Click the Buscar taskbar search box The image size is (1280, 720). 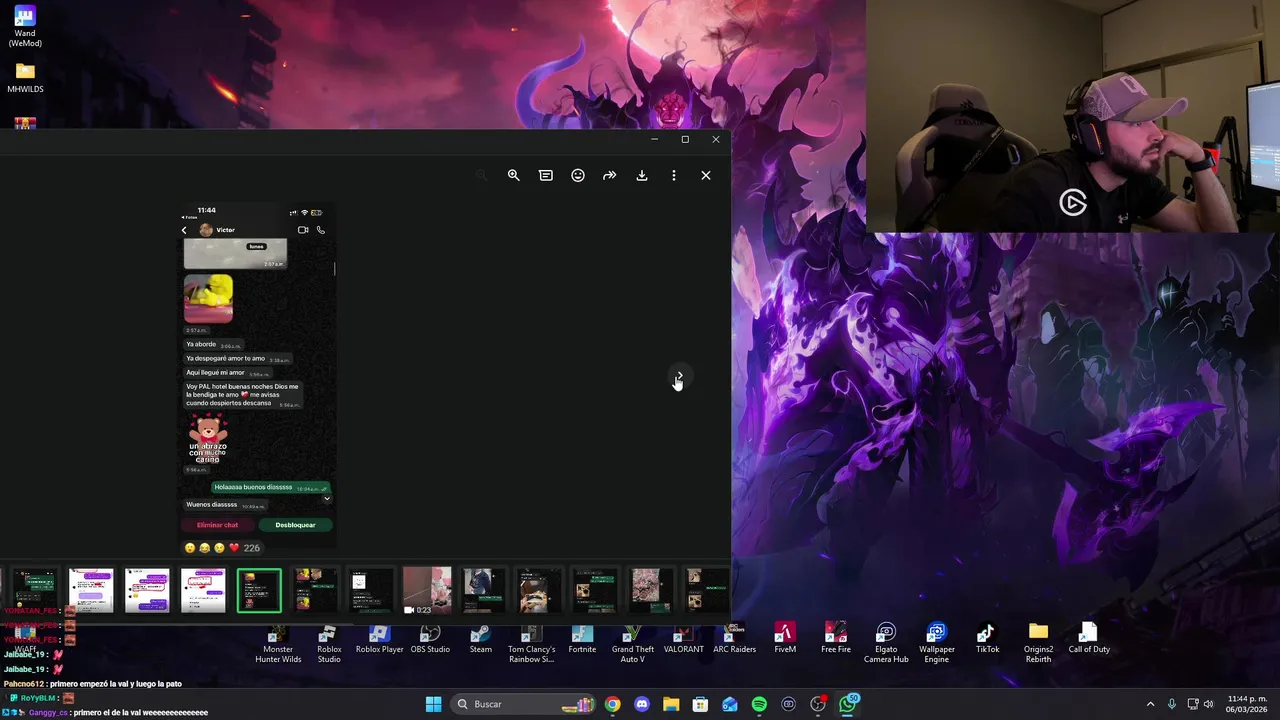coord(525,704)
